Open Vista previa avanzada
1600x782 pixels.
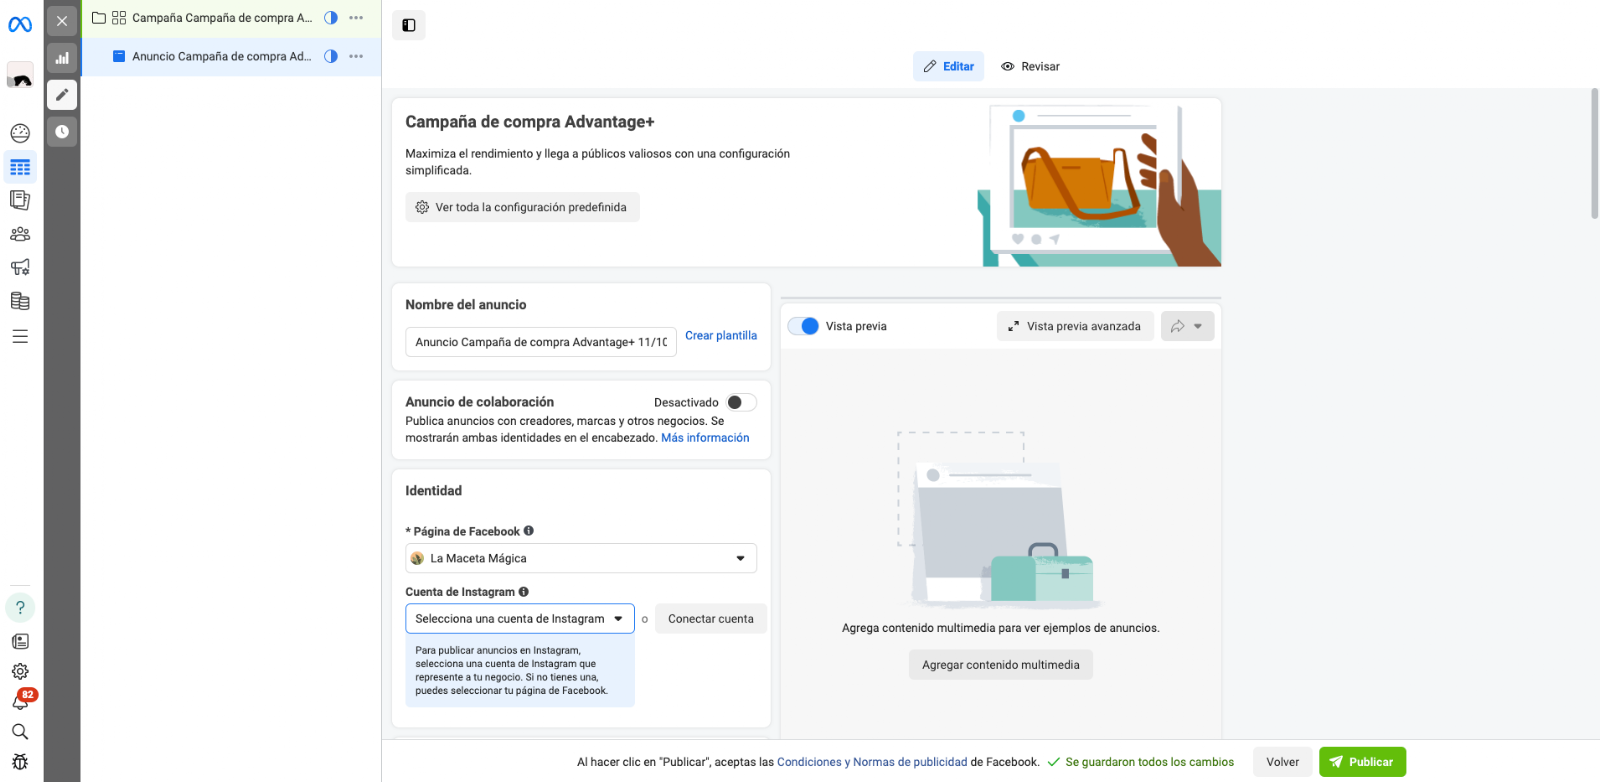[x=1075, y=326]
